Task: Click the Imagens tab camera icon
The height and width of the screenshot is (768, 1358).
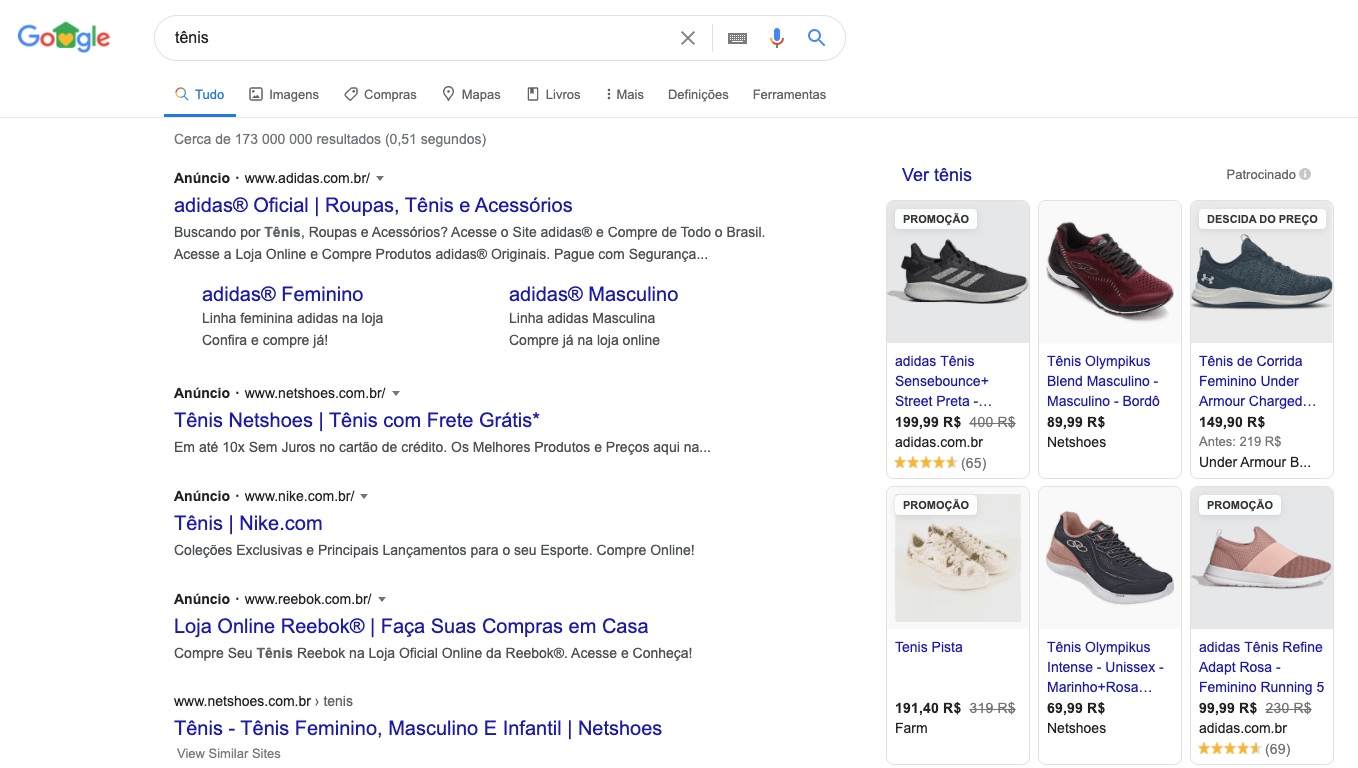Action: pyautogui.click(x=255, y=93)
